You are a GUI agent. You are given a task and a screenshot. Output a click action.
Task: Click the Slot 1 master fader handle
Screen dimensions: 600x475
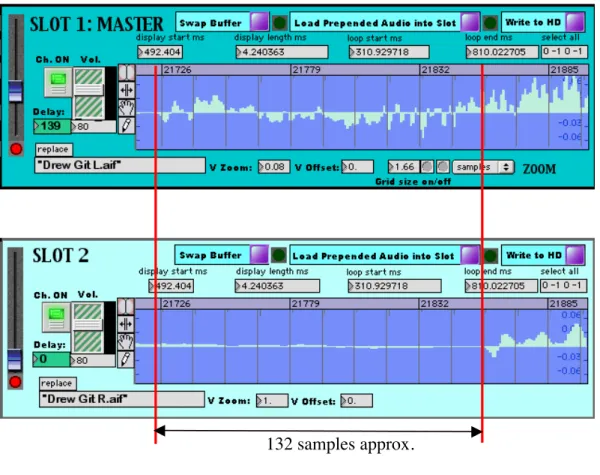tap(16, 91)
